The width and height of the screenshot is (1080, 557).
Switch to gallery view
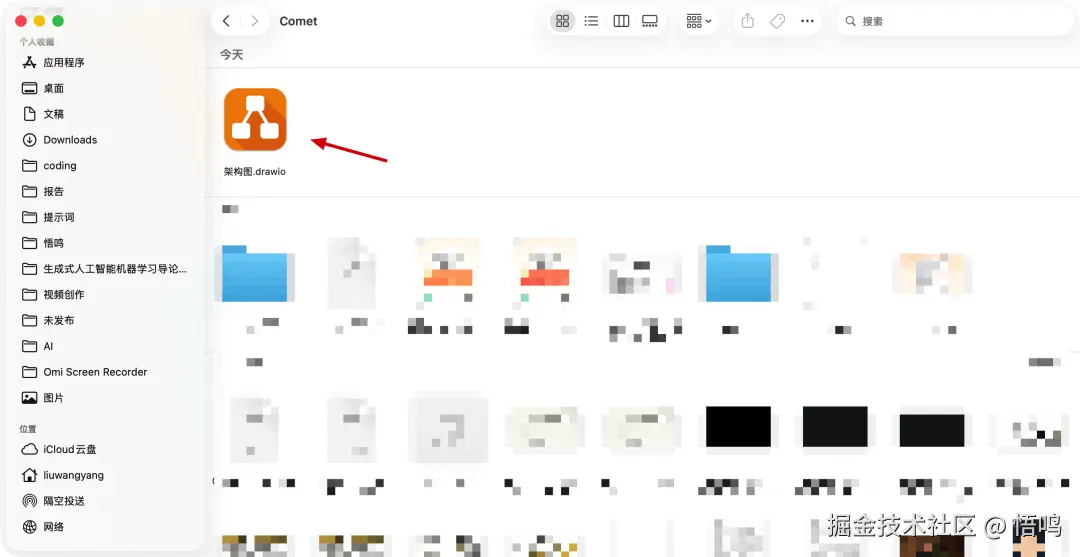pos(650,21)
